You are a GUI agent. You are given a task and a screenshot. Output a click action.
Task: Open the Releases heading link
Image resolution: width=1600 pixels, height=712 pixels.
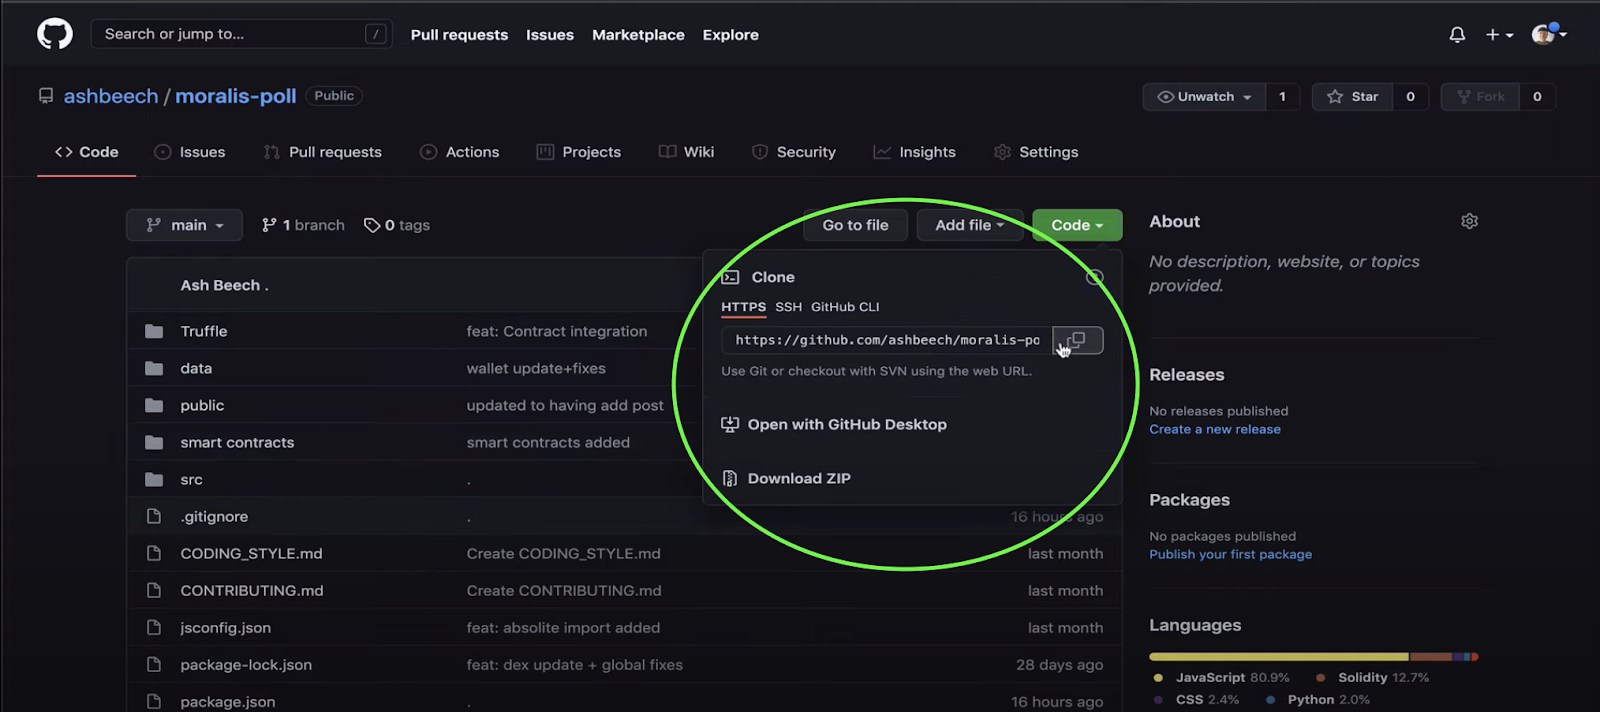pyautogui.click(x=1187, y=375)
